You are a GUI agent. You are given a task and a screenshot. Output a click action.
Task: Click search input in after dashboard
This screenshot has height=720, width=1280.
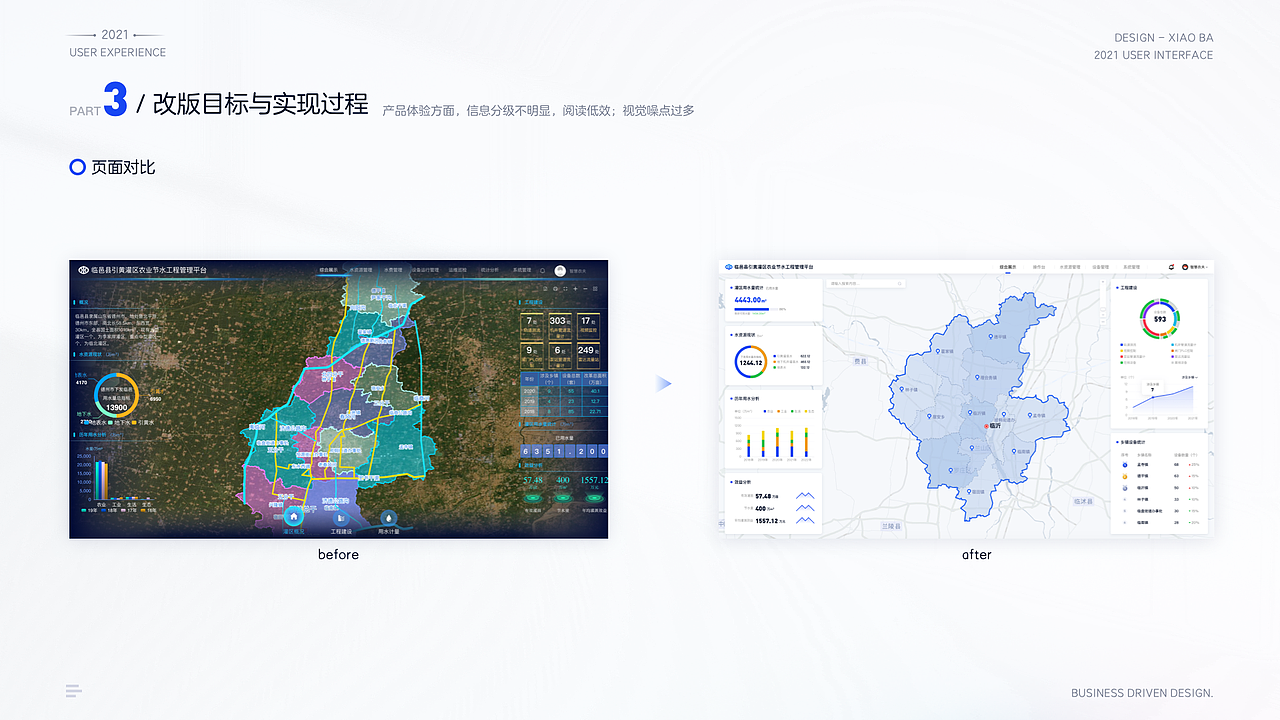tap(866, 284)
